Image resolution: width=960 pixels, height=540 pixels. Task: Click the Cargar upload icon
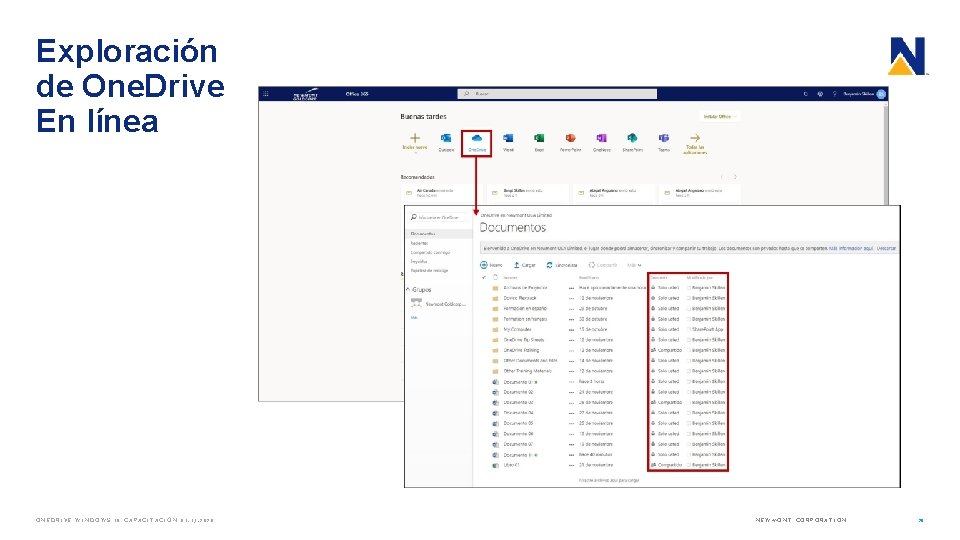tap(516, 265)
